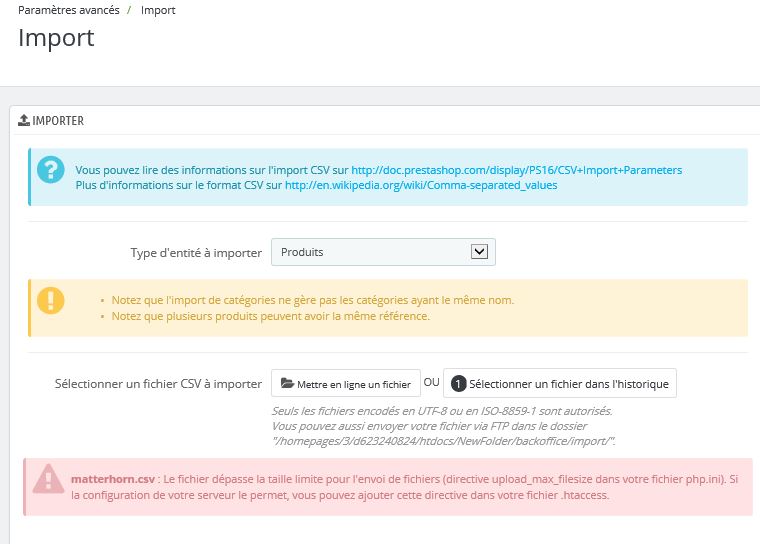Click Type d'entité à importer label

(196, 253)
